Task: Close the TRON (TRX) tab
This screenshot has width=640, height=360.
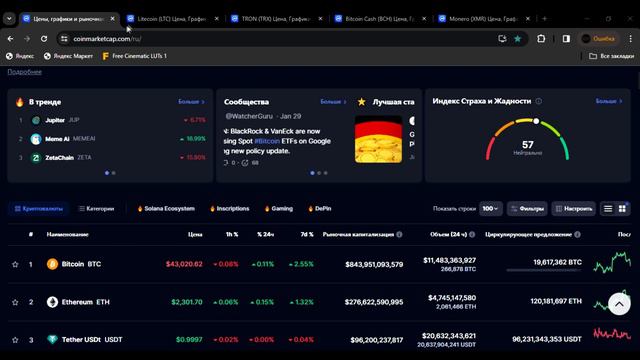Action: coord(320,19)
